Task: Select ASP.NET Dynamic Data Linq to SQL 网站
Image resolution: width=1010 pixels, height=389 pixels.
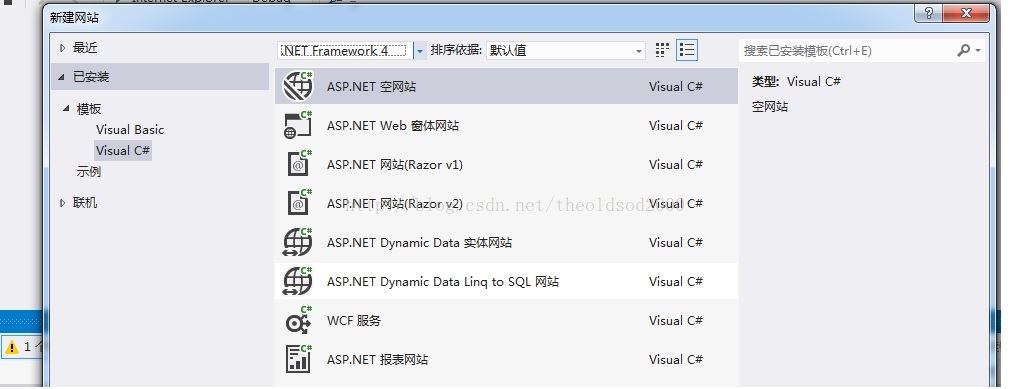Action: point(443,281)
